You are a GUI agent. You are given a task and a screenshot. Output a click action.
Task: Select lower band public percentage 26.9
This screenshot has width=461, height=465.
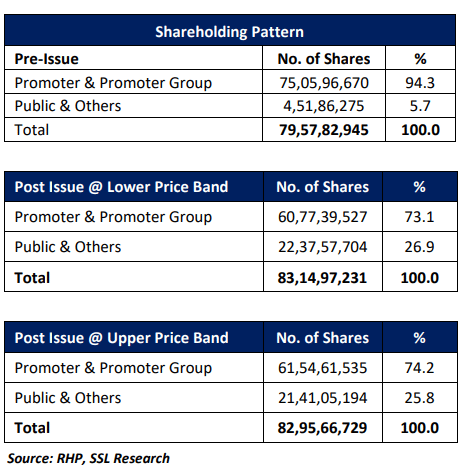(x=419, y=247)
